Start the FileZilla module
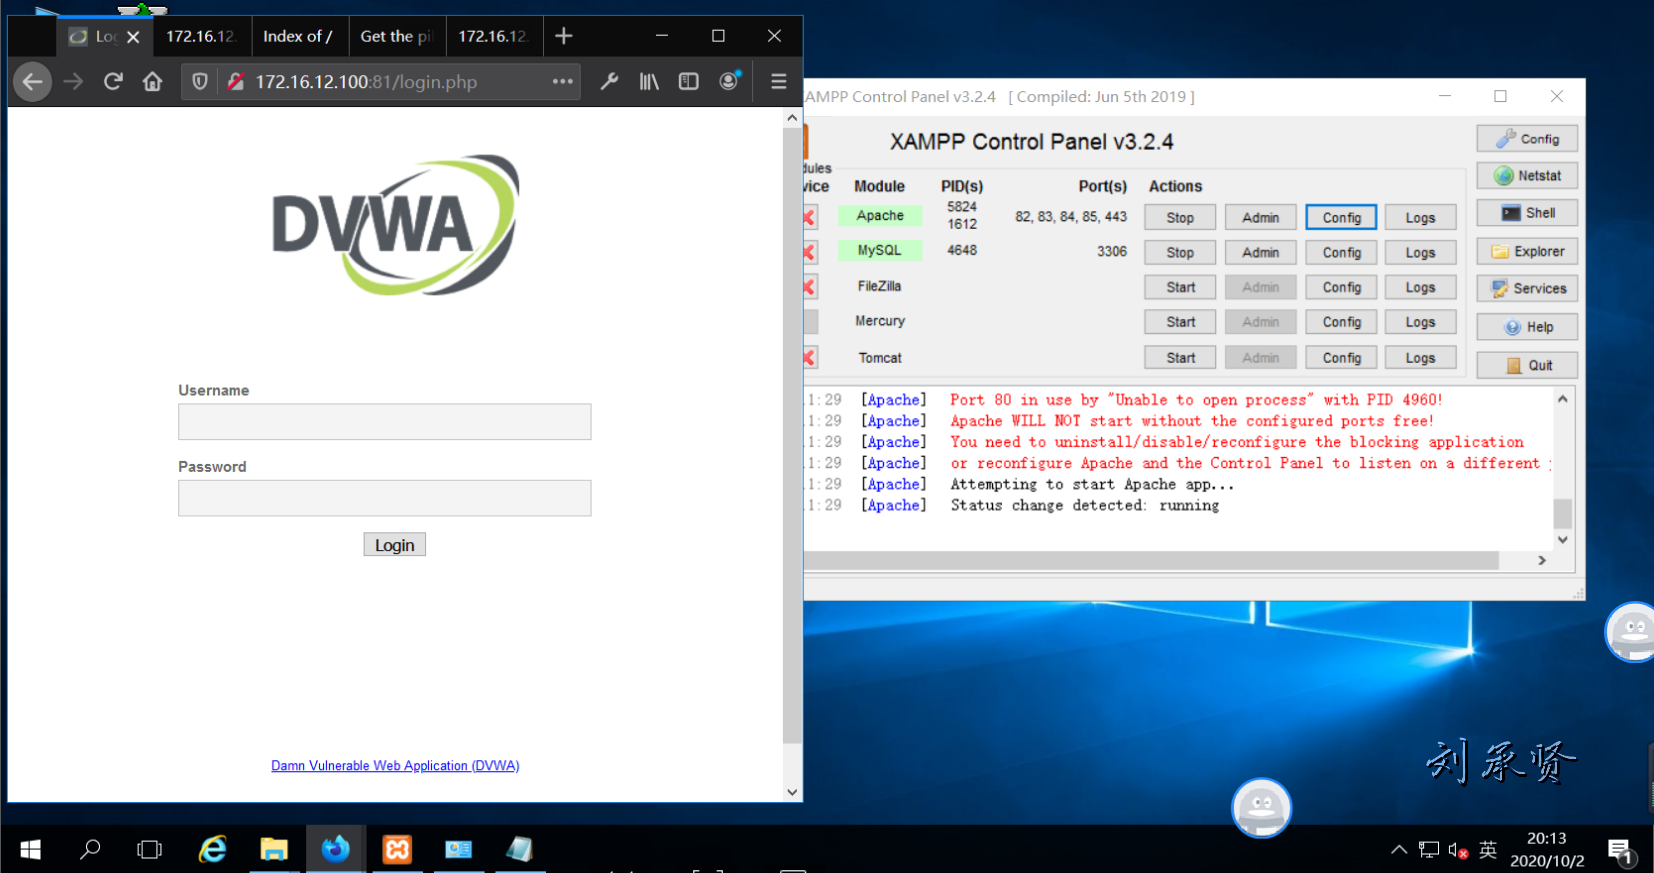Screen dimensions: 1654x873 (x=1180, y=287)
